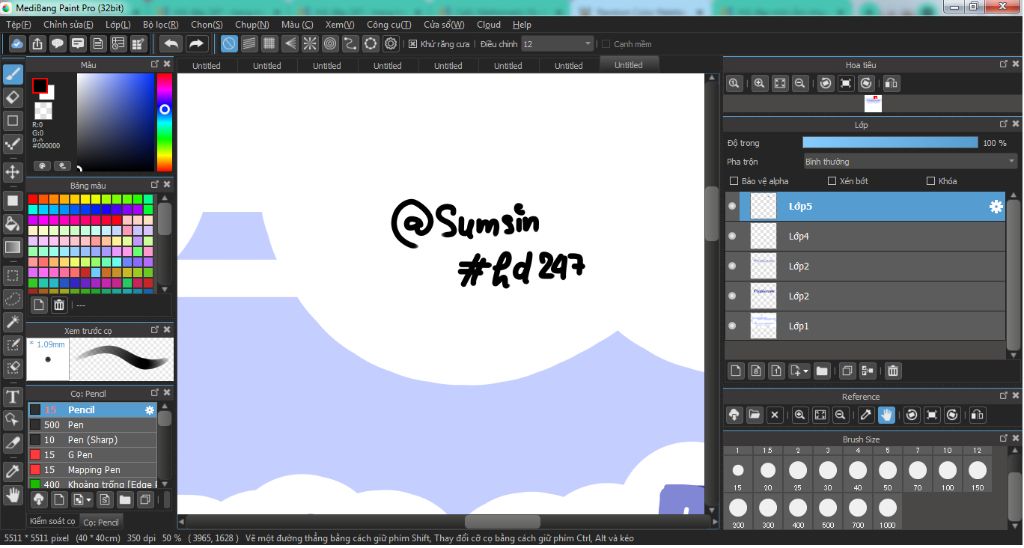Select the Text tool
Image resolution: width=1024 pixels, height=548 pixels.
point(12,396)
